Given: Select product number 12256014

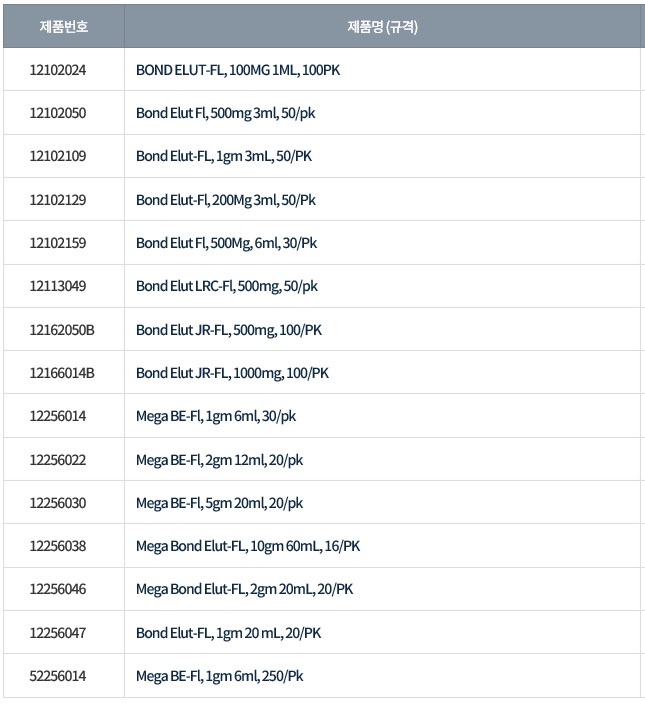Looking at the screenshot, I should 58,416.
